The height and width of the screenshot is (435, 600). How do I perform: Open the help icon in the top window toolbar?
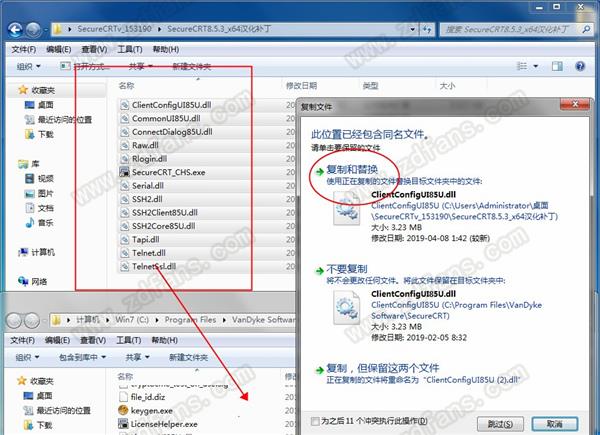pos(580,66)
